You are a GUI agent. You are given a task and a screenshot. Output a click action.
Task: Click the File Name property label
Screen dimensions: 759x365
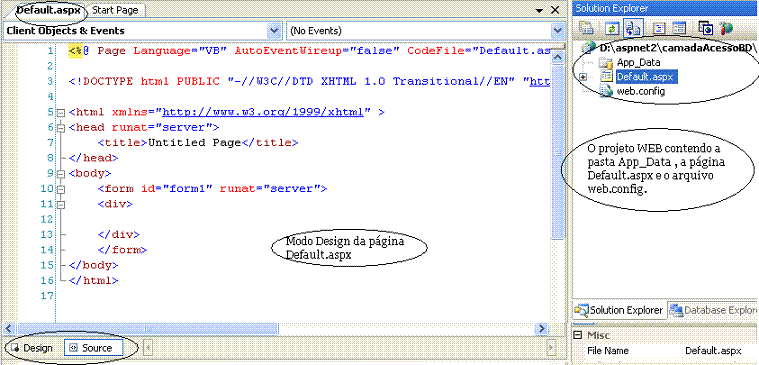click(x=607, y=351)
